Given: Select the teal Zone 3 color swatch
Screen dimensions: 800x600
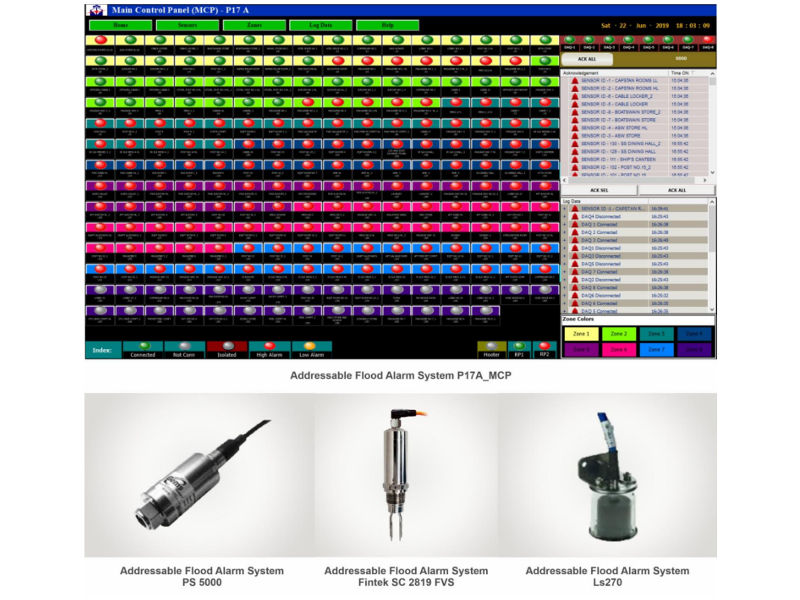Looking at the screenshot, I should [x=656, y=334].
